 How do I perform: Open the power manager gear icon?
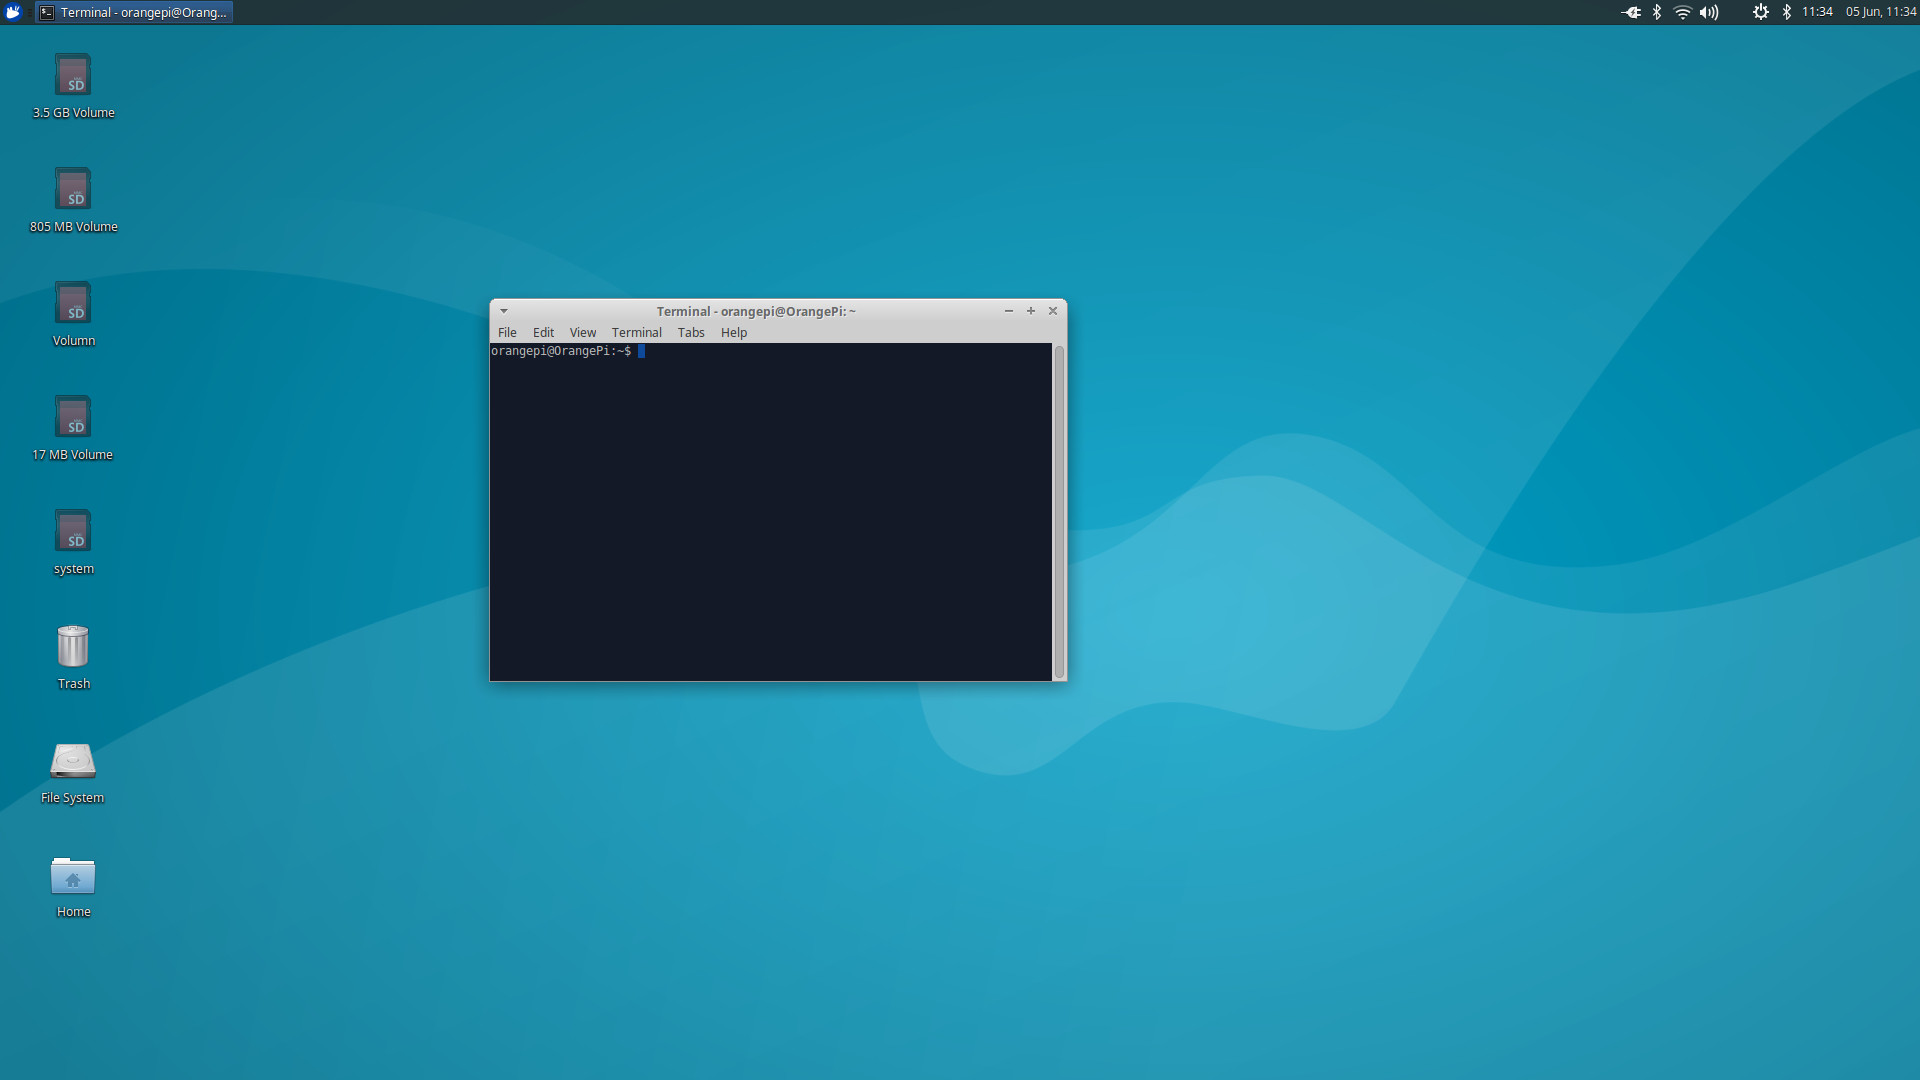pyautogui.click(x=1760, y=12)
